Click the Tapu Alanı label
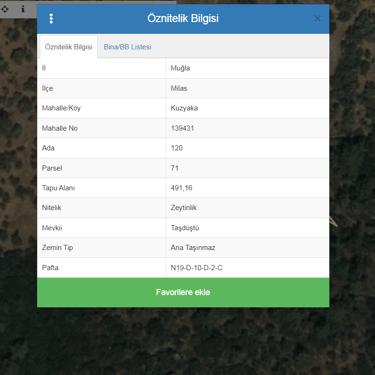Screen dimensions: 375x375 [58, 188]
